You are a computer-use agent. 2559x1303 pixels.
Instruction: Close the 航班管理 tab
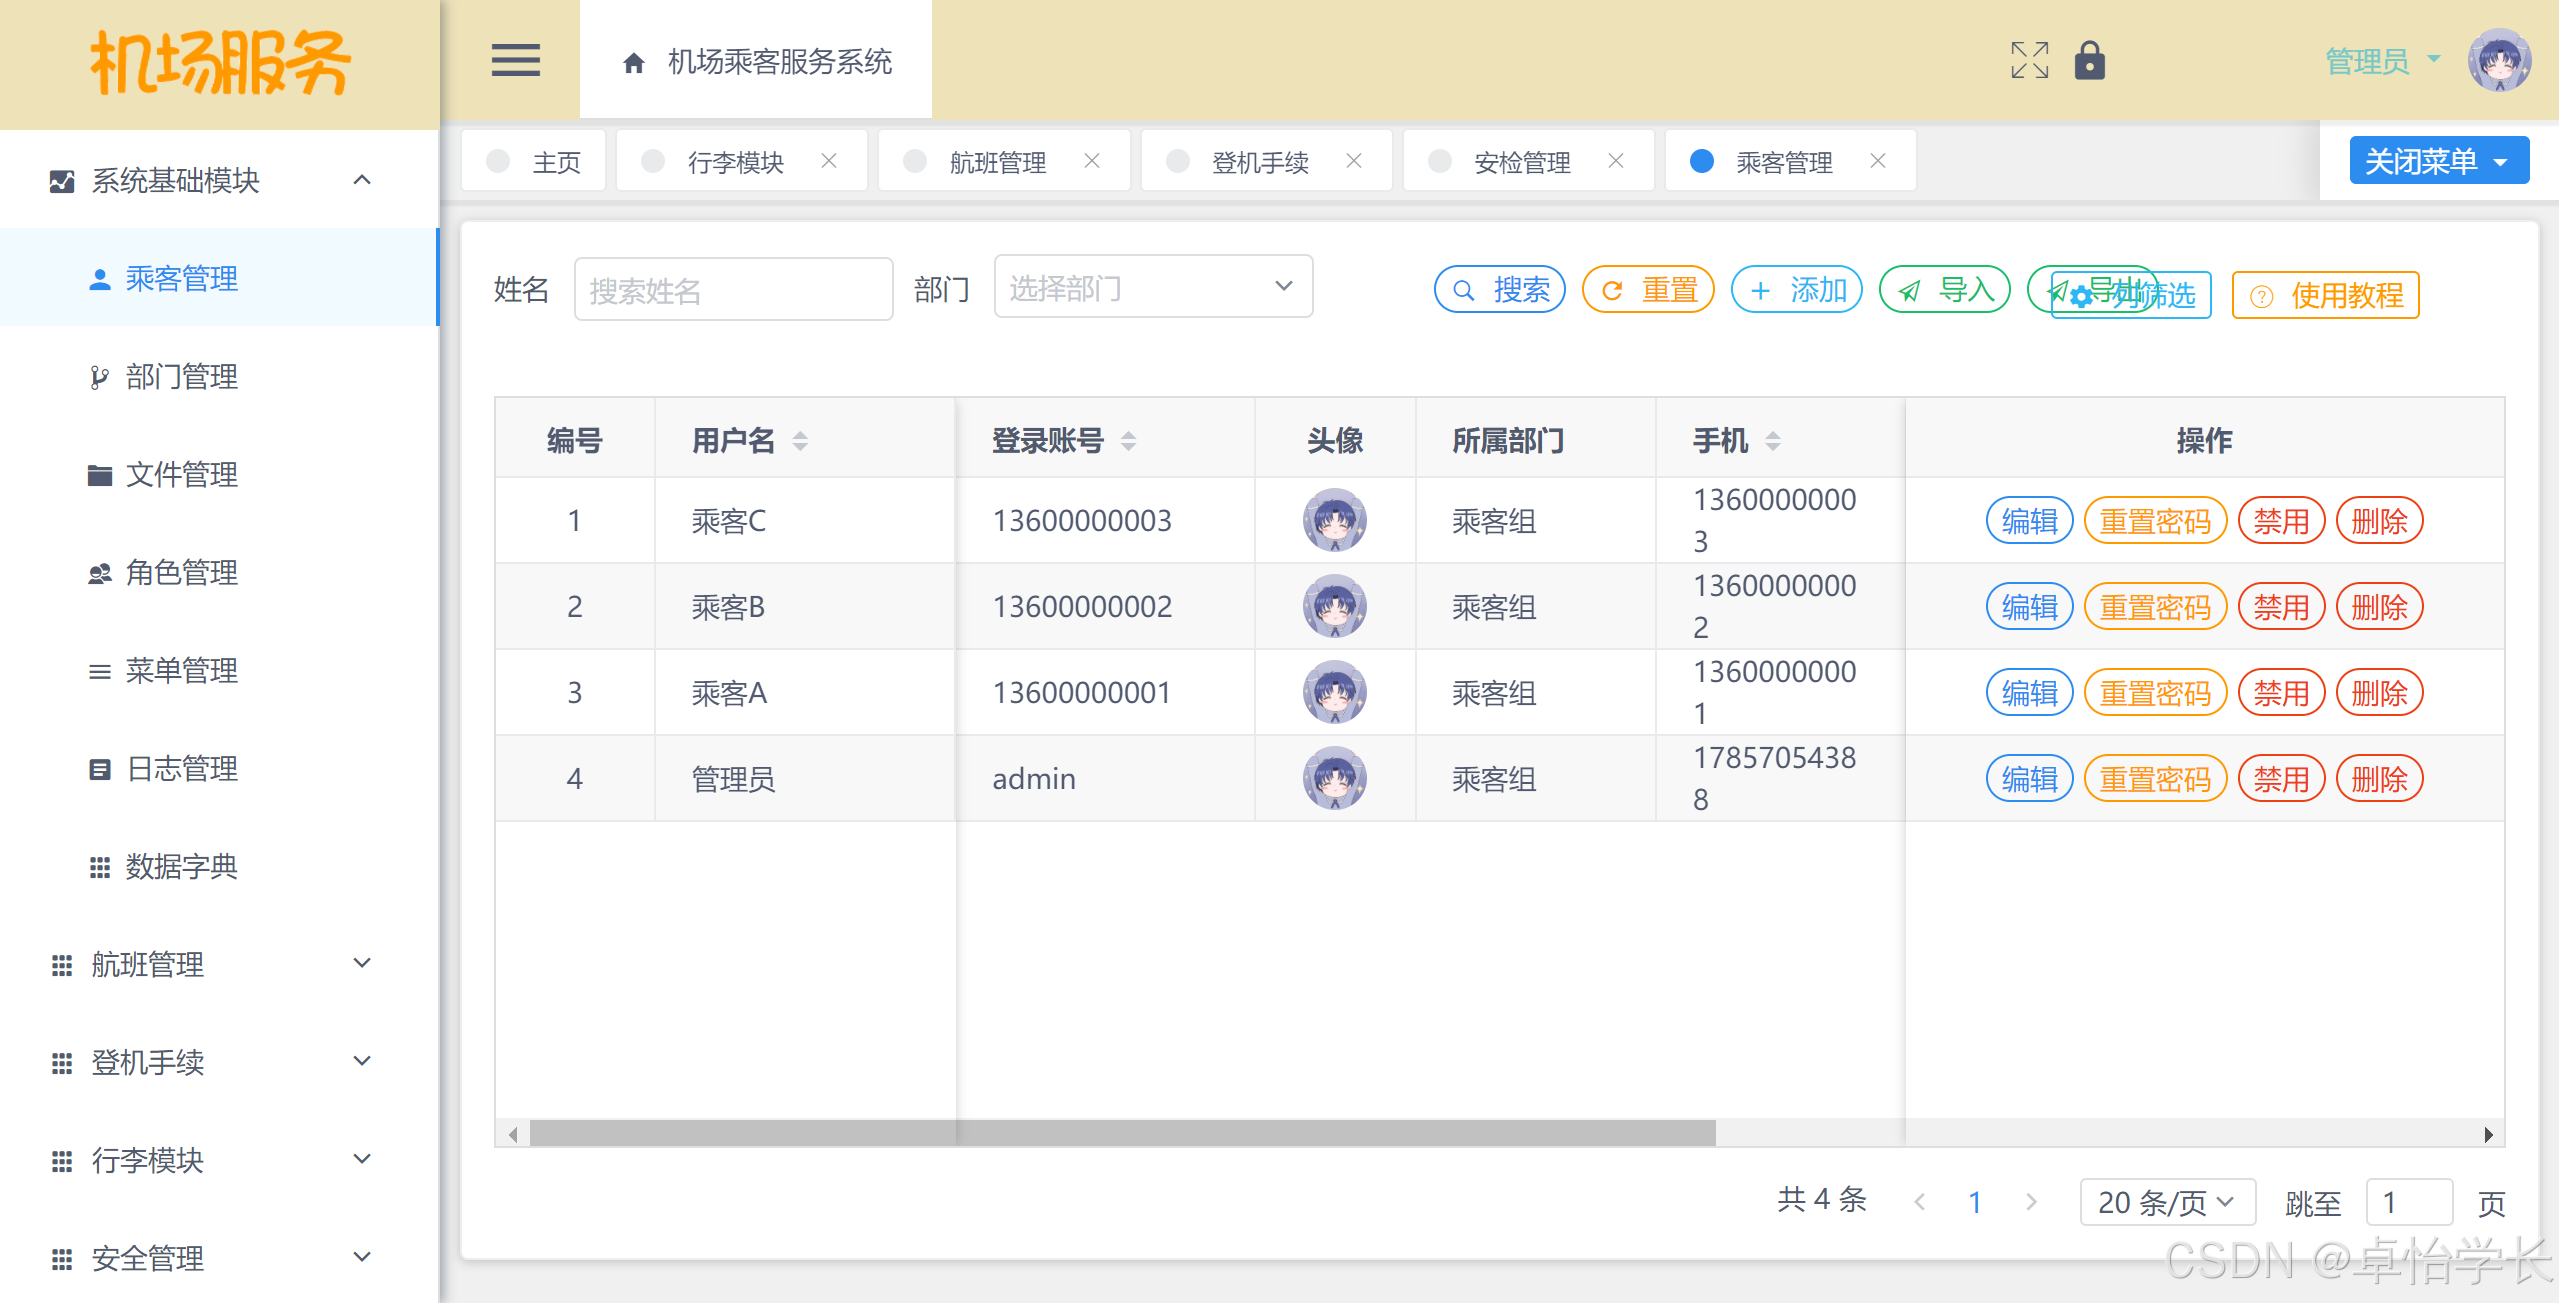click(x=1092, y=160)
